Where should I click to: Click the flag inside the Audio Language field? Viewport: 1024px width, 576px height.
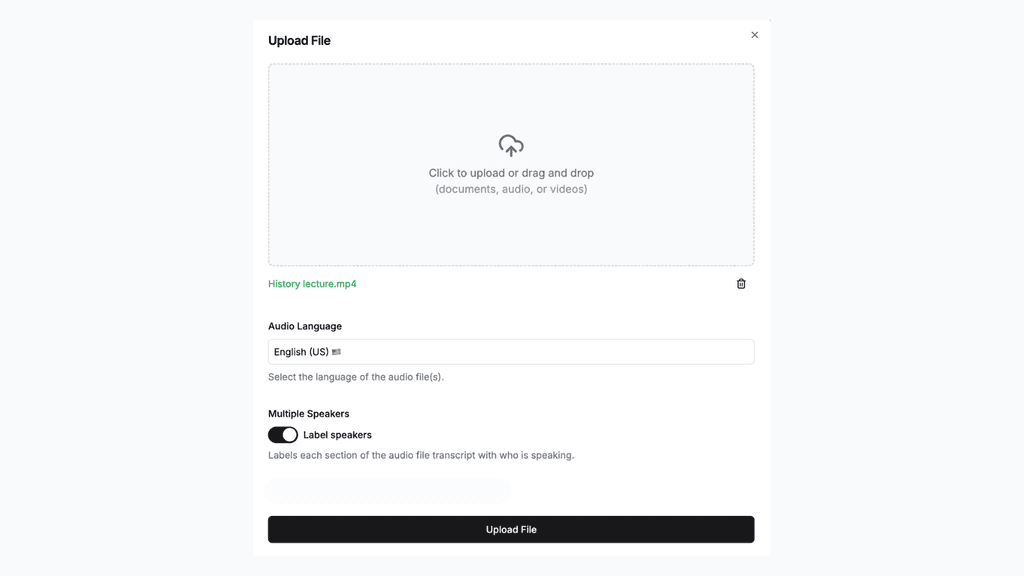[x=336, y=352]
